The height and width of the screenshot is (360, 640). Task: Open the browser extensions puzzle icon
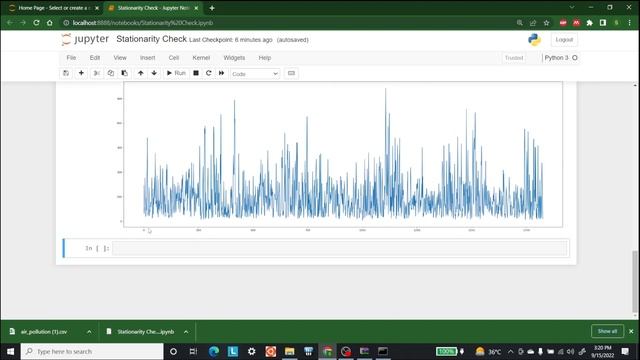[x=590, y=23]
